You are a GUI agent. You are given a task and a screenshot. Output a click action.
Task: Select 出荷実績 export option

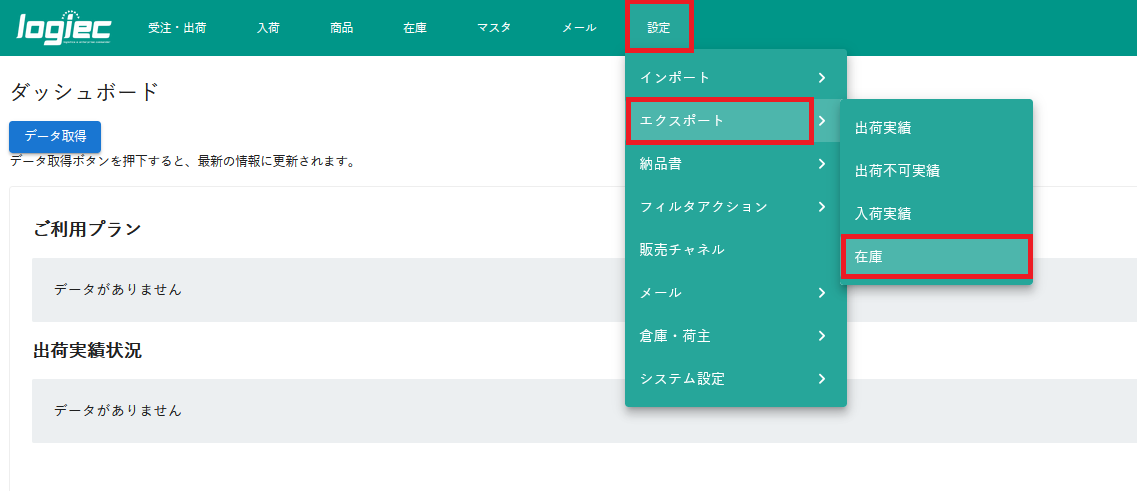coord(883,128)
